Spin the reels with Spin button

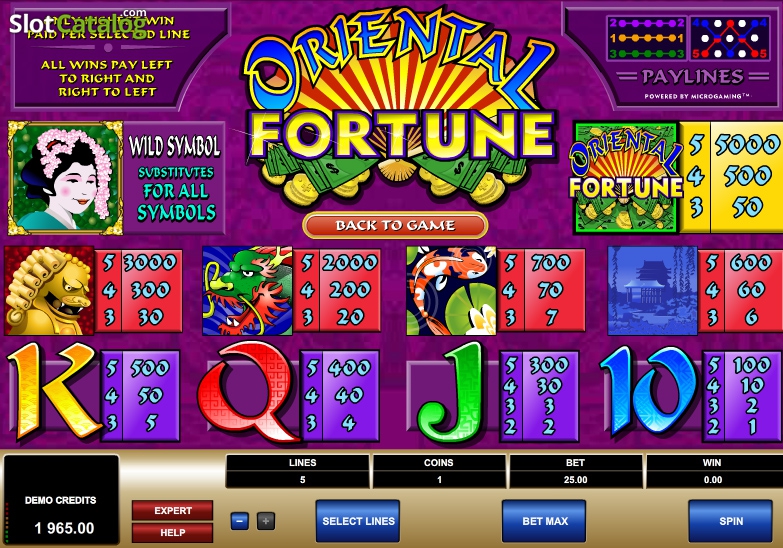pos(731,521)
